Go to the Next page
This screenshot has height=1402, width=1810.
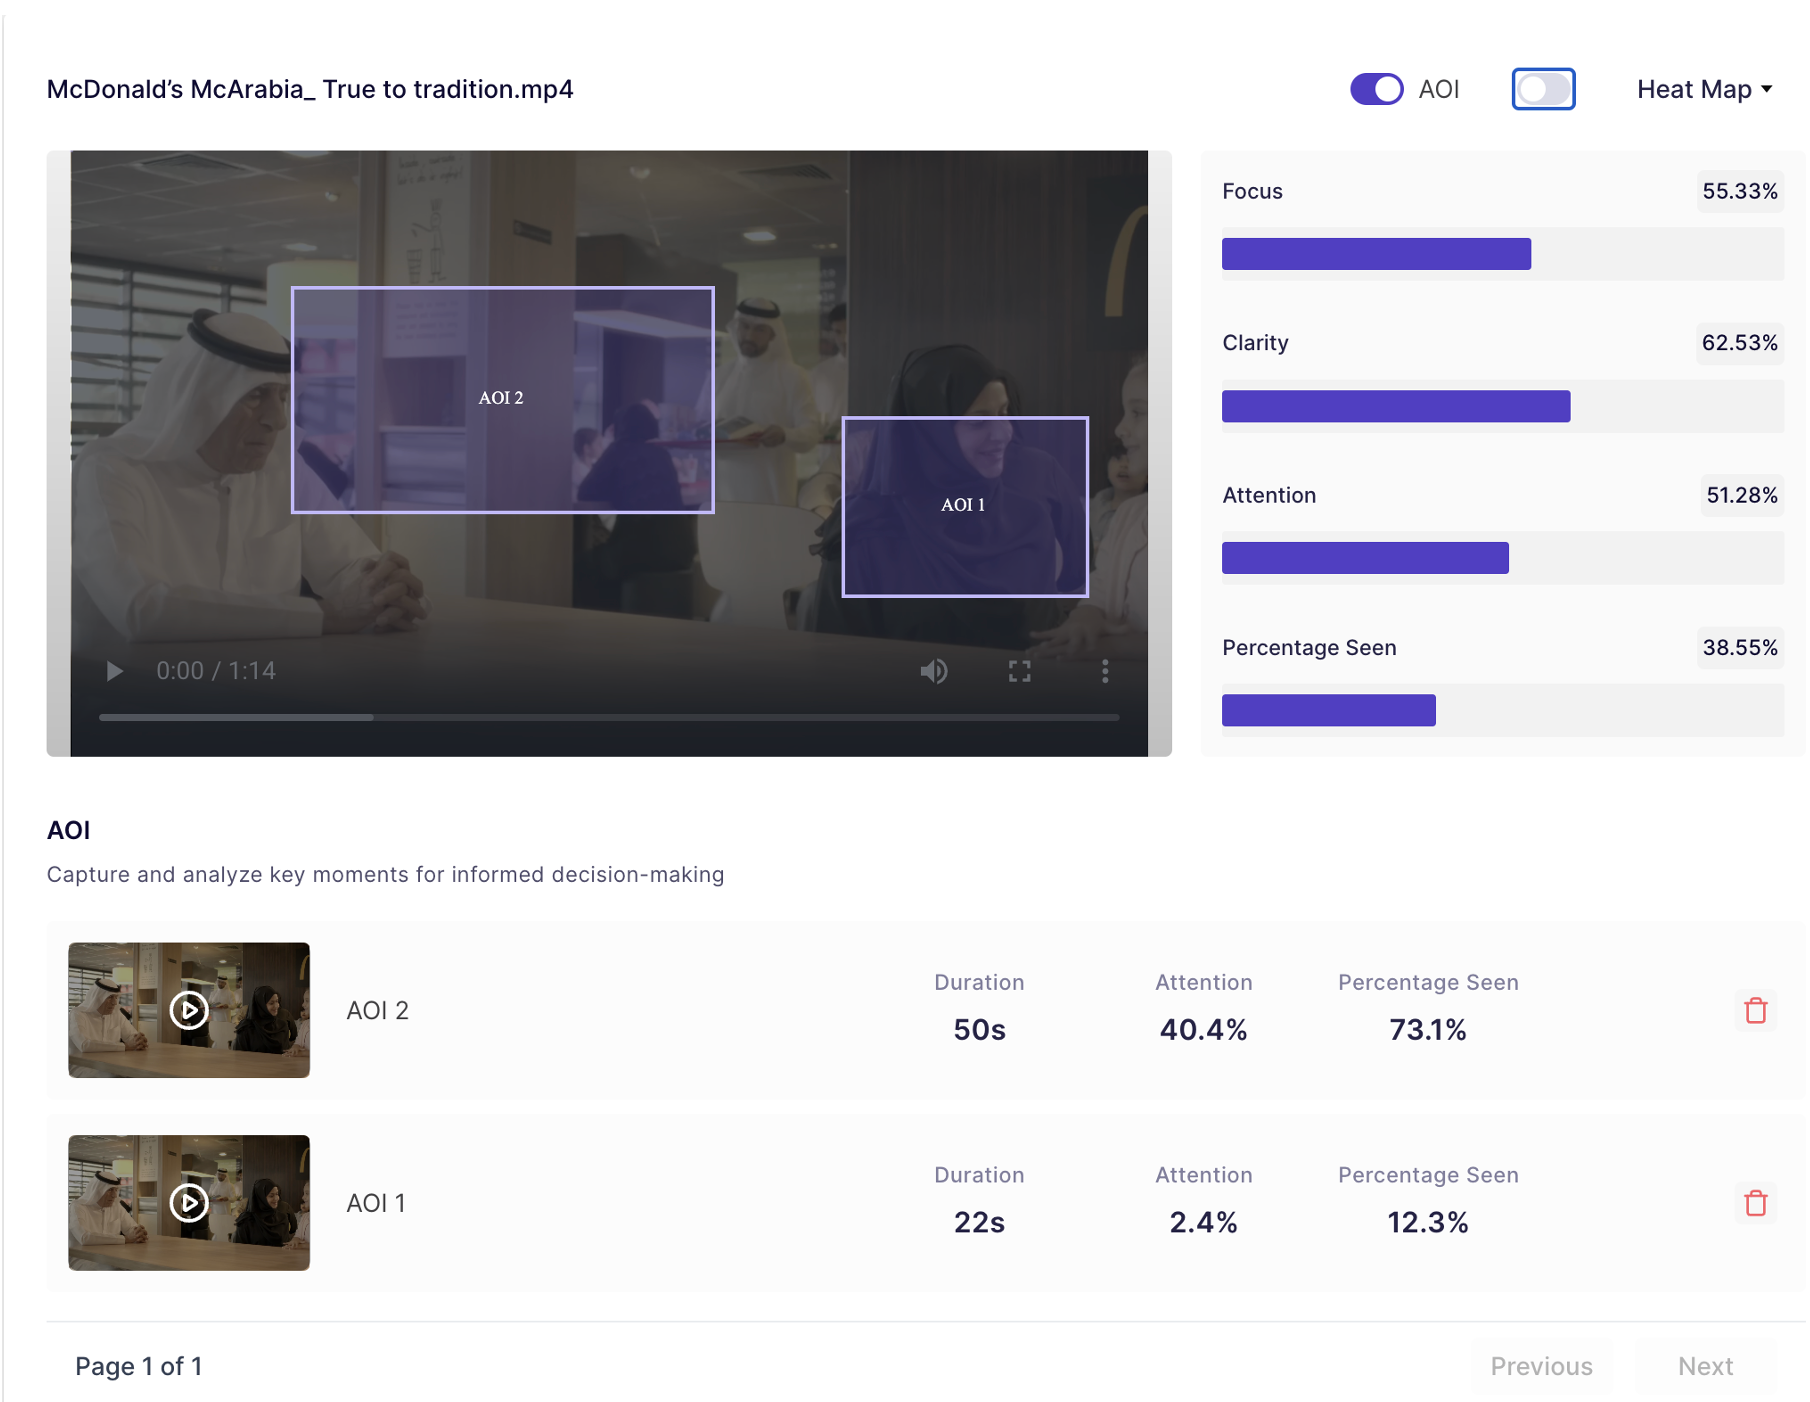coord(1705,1366)
